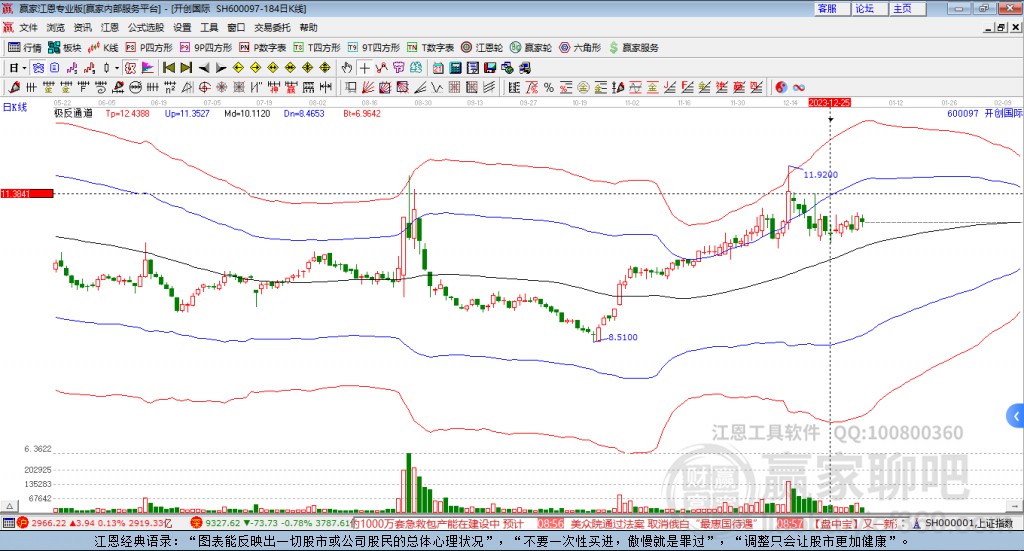Image resolution: width=1024 pixels, height=551 pixels.
Task: Select the circled crosshair target tool
Action: 204,87
